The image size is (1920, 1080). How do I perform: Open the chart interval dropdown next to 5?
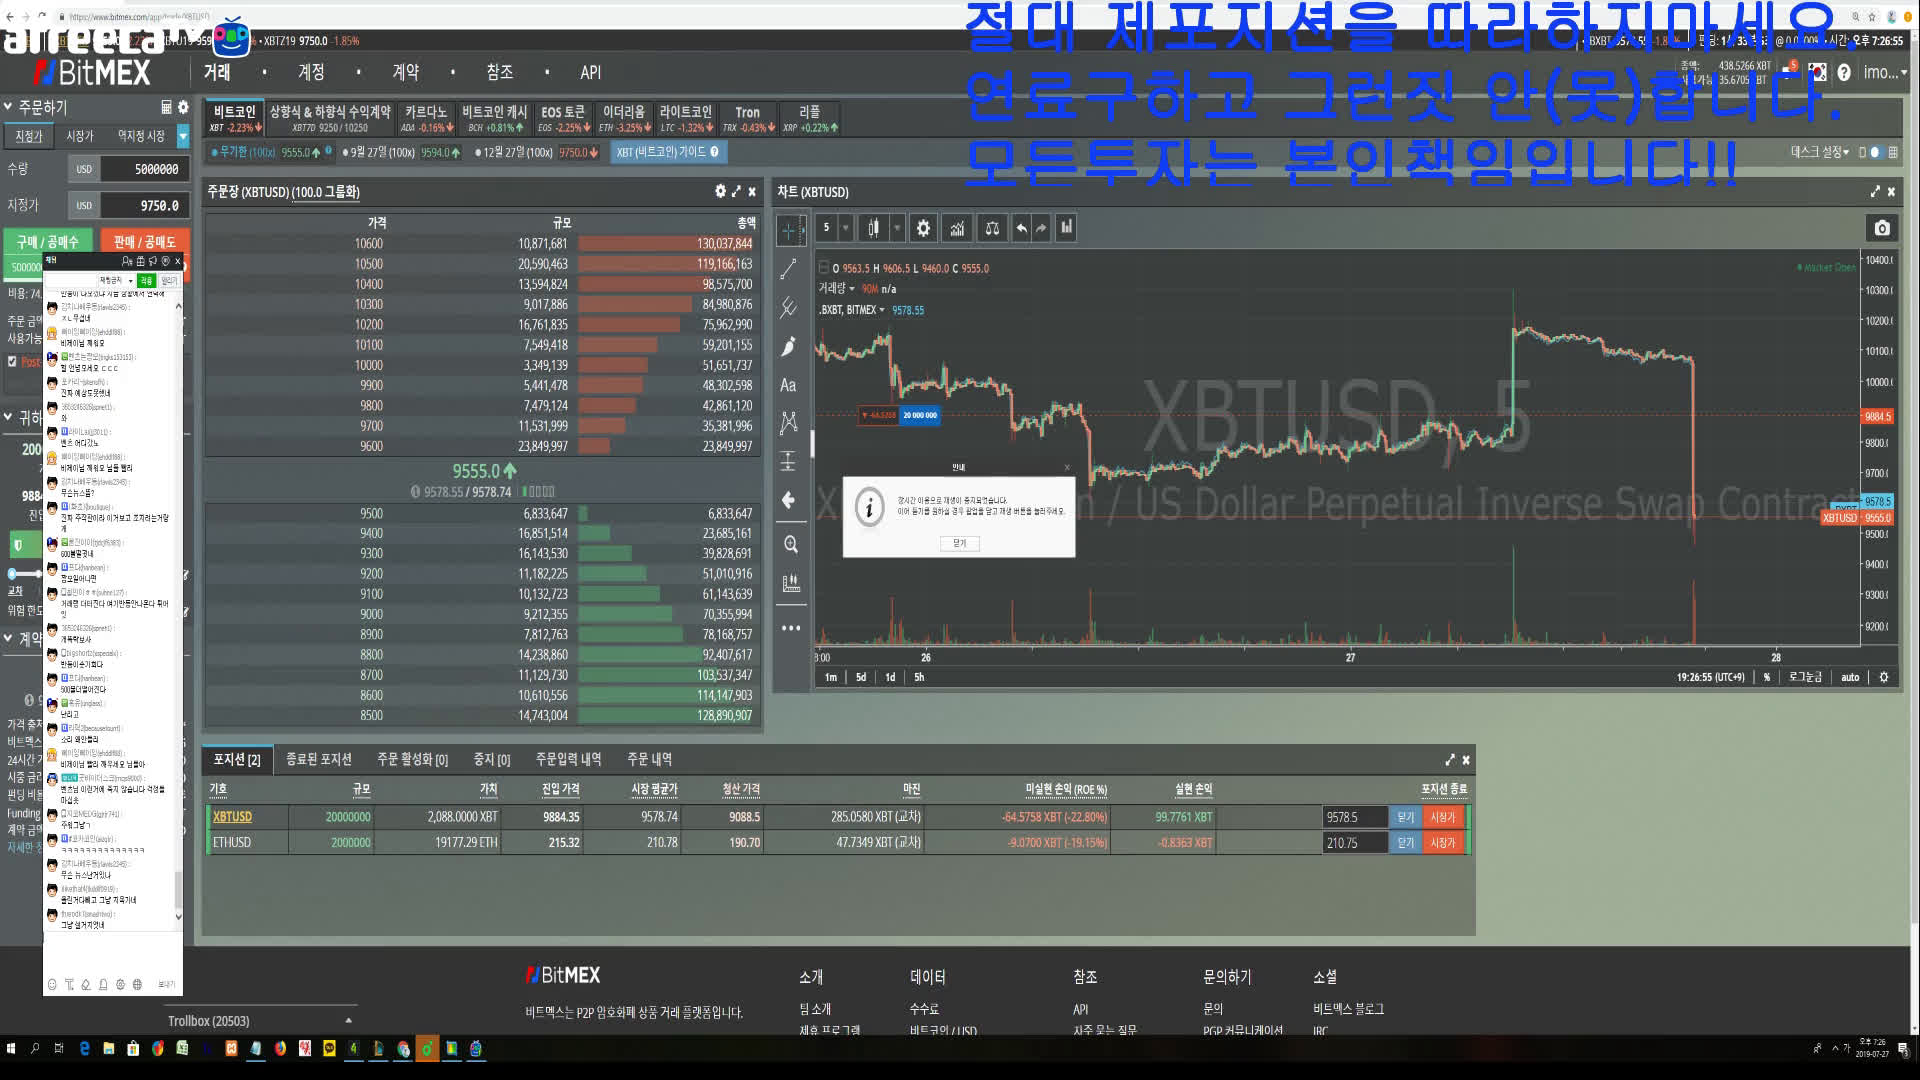click(x=845, y=228)
